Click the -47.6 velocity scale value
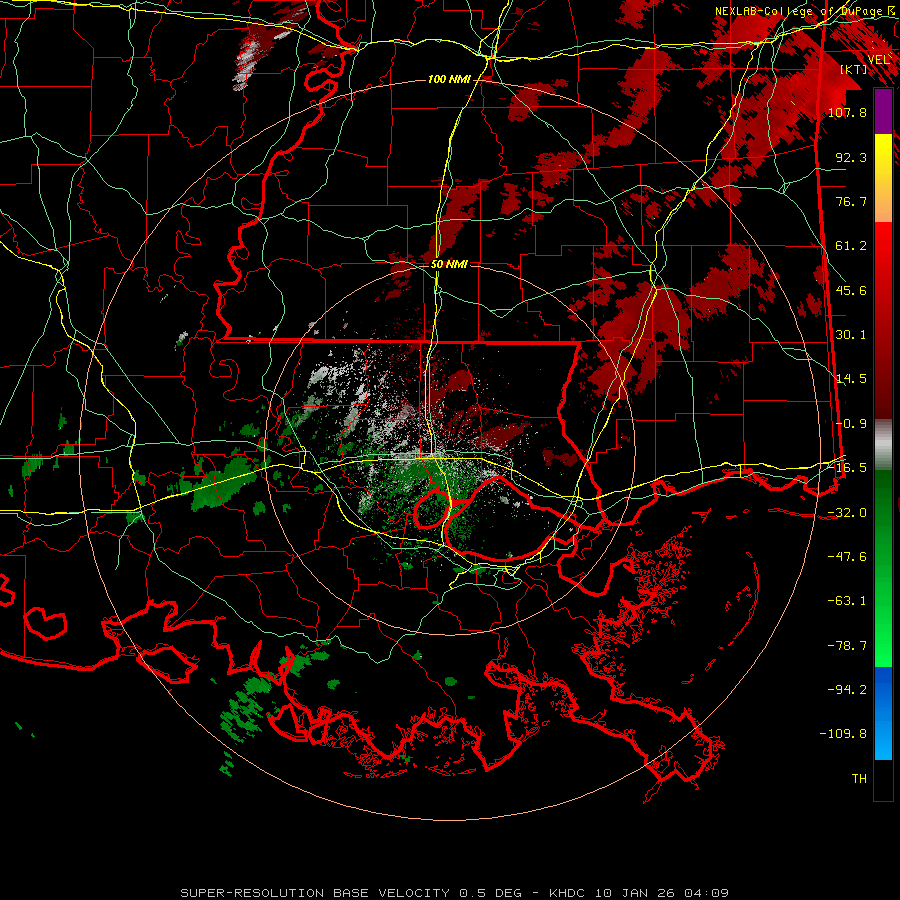The height and width of the screenshot is (900, 900). (847, 557)
